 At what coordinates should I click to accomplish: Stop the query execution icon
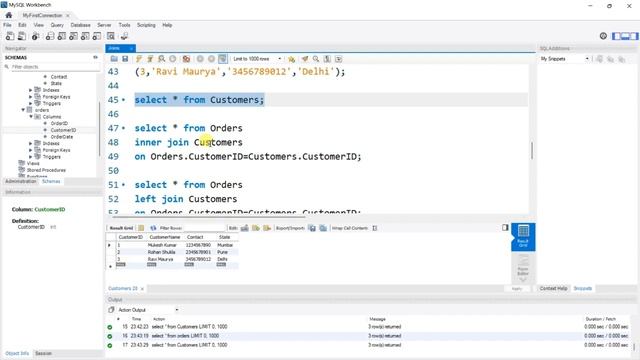[173, 59]
